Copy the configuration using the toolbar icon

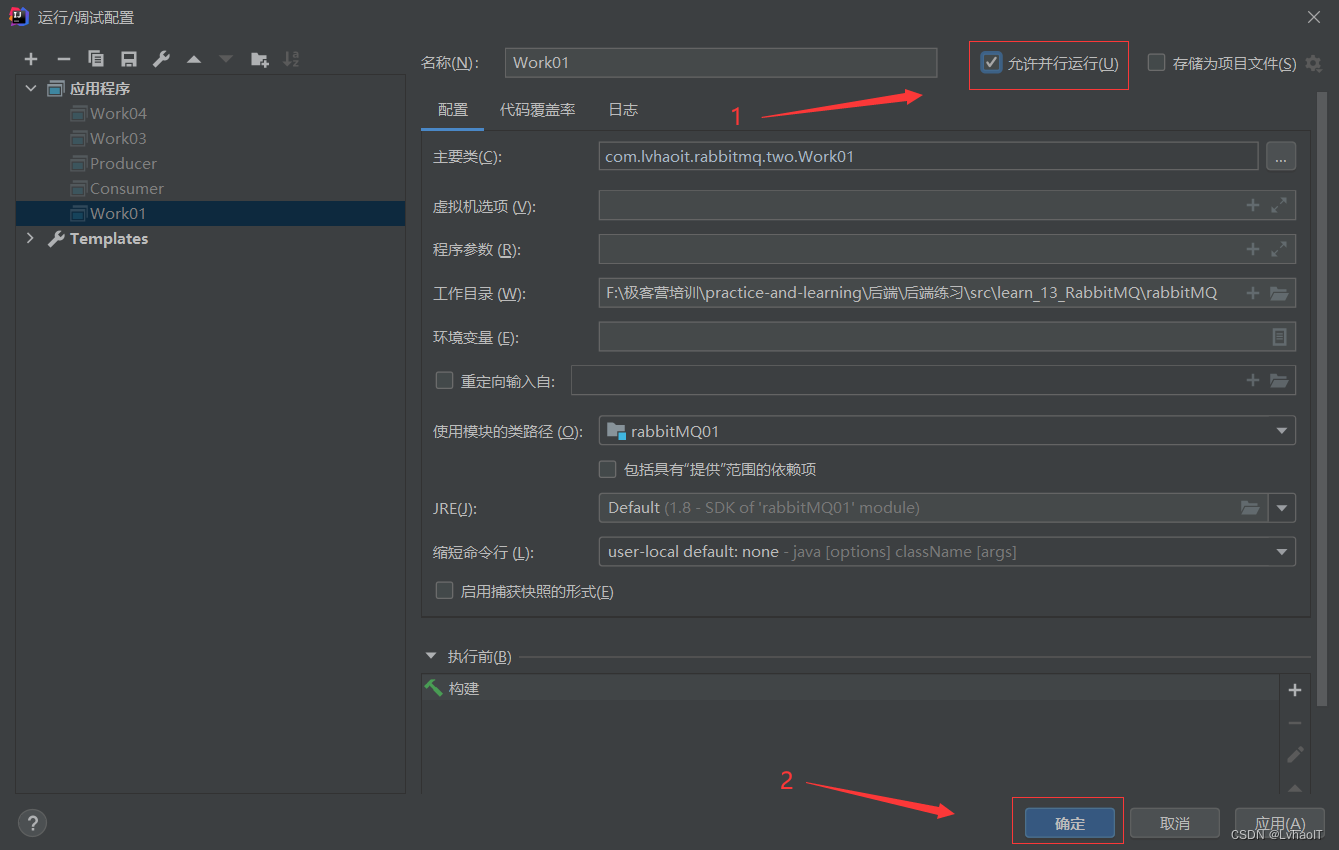click(96, 60)
